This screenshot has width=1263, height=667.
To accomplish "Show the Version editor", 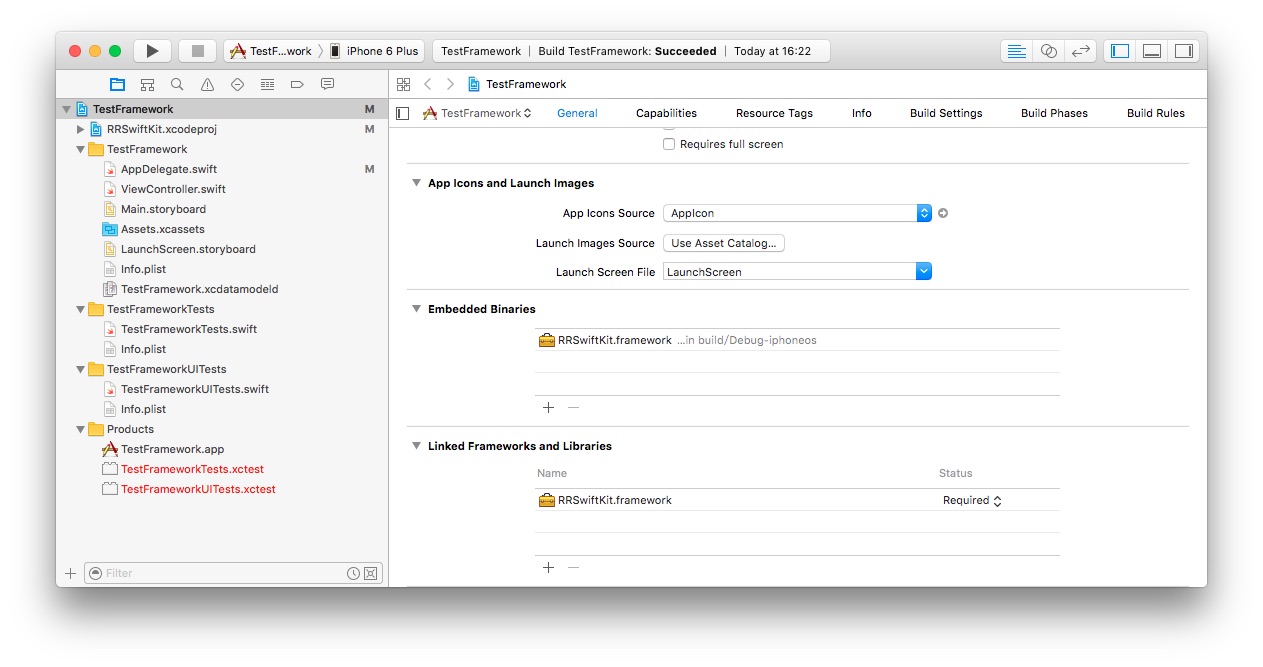I will pyautogui.click(x=1081, y=51).
